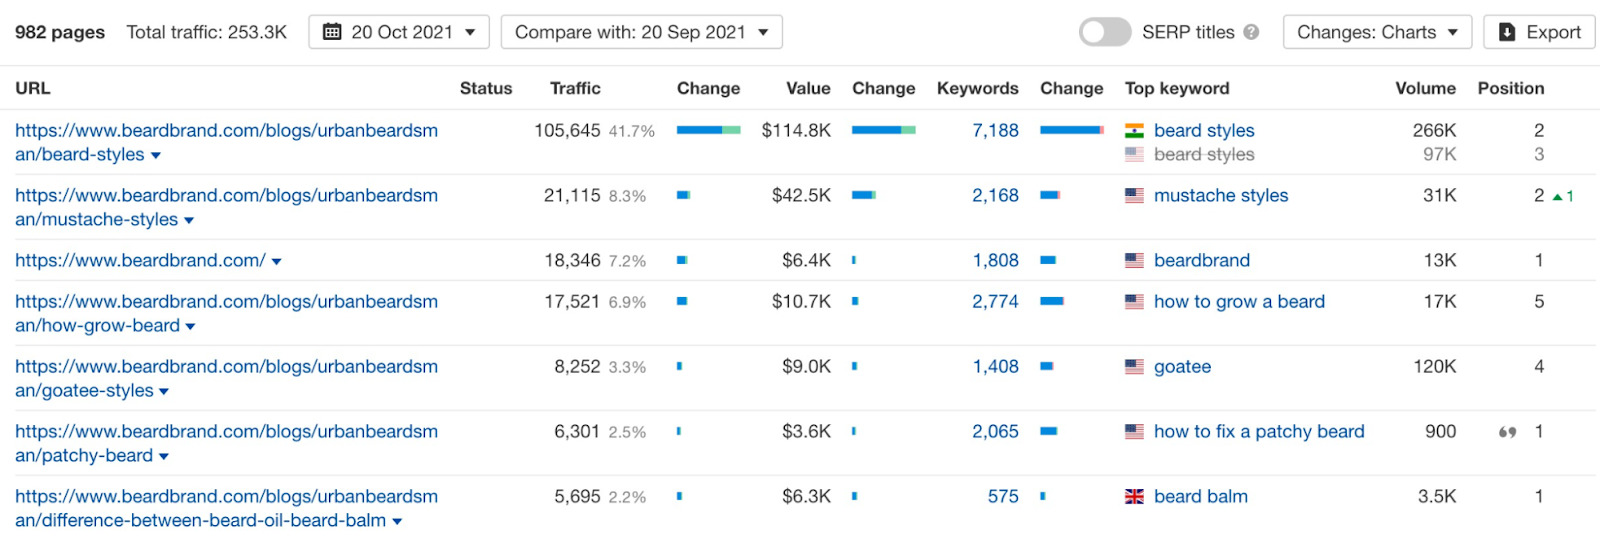Expand the beard-styles URL caret
This screenshot has width=1600, height=537.
(x=156, y=156)
